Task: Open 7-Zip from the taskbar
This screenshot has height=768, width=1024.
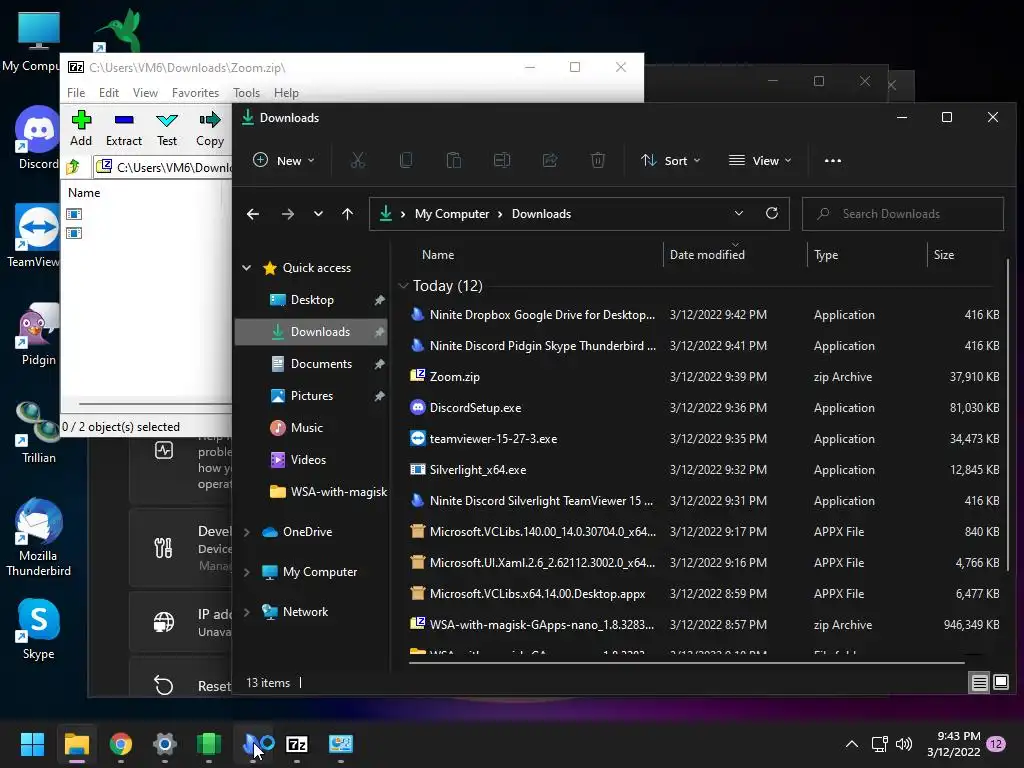Action: coord(297,744)
